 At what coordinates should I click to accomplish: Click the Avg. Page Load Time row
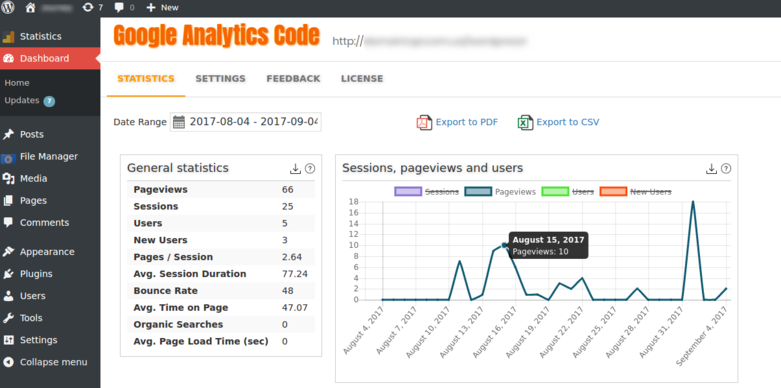click(x=221, y=341)
